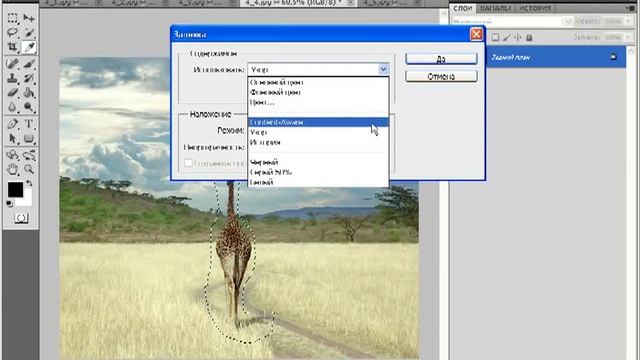Viewport: 640px width, 360px height.
Task: Select the Clone Stamp tool
Action: tap(12, 78)
